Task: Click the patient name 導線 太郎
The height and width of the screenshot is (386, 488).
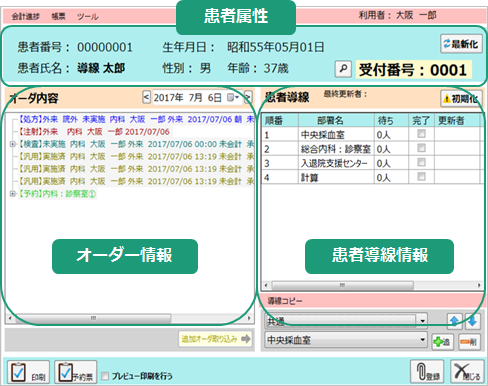Action: (x=101, y=68)
